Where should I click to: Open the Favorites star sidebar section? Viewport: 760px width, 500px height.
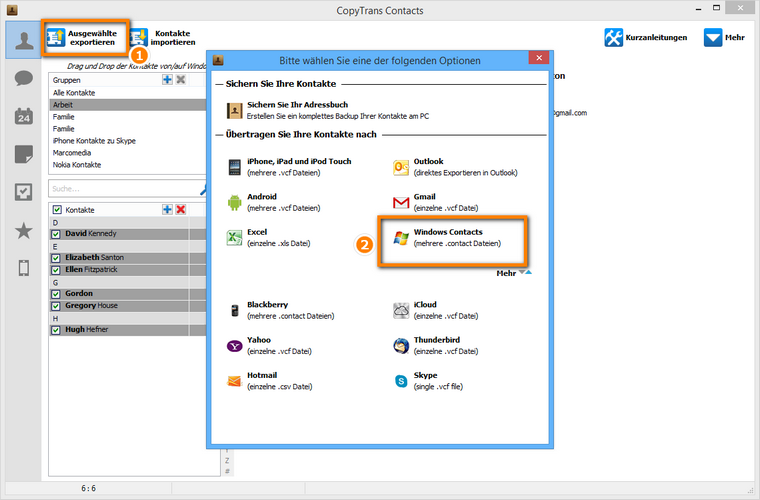pos(23,230)
